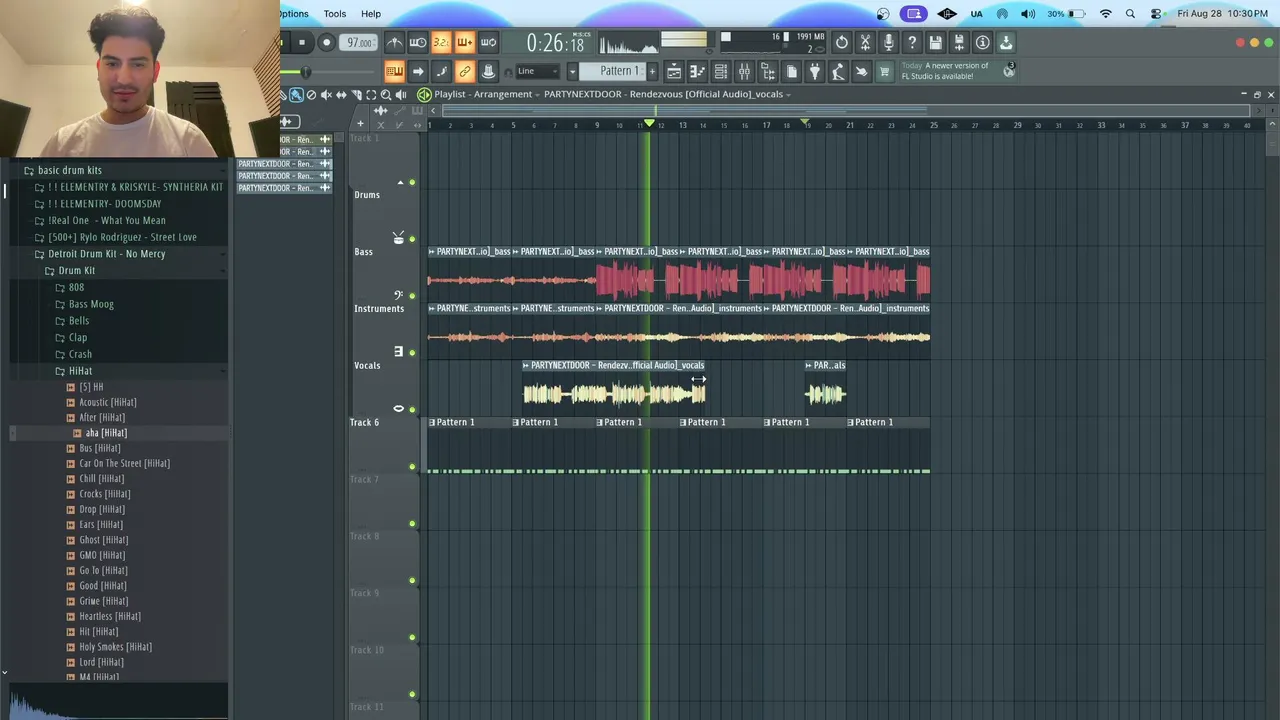Open help with the question mark icon

912,42
